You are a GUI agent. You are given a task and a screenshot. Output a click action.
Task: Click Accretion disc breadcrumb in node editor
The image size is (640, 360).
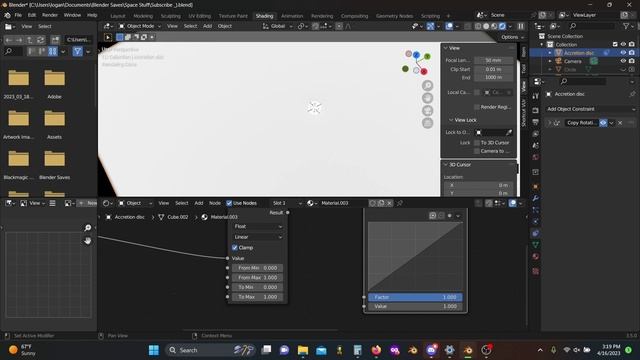coord(129,217)
